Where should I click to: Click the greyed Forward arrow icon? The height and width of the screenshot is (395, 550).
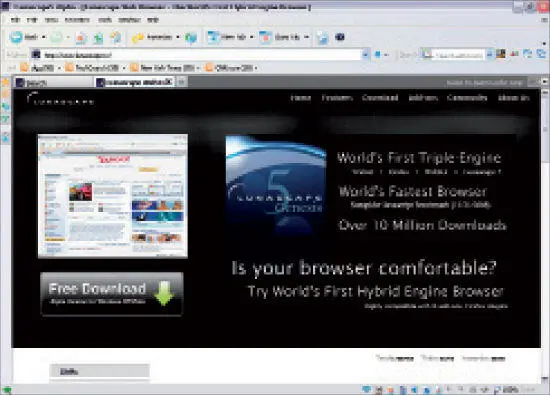(56, 37)
